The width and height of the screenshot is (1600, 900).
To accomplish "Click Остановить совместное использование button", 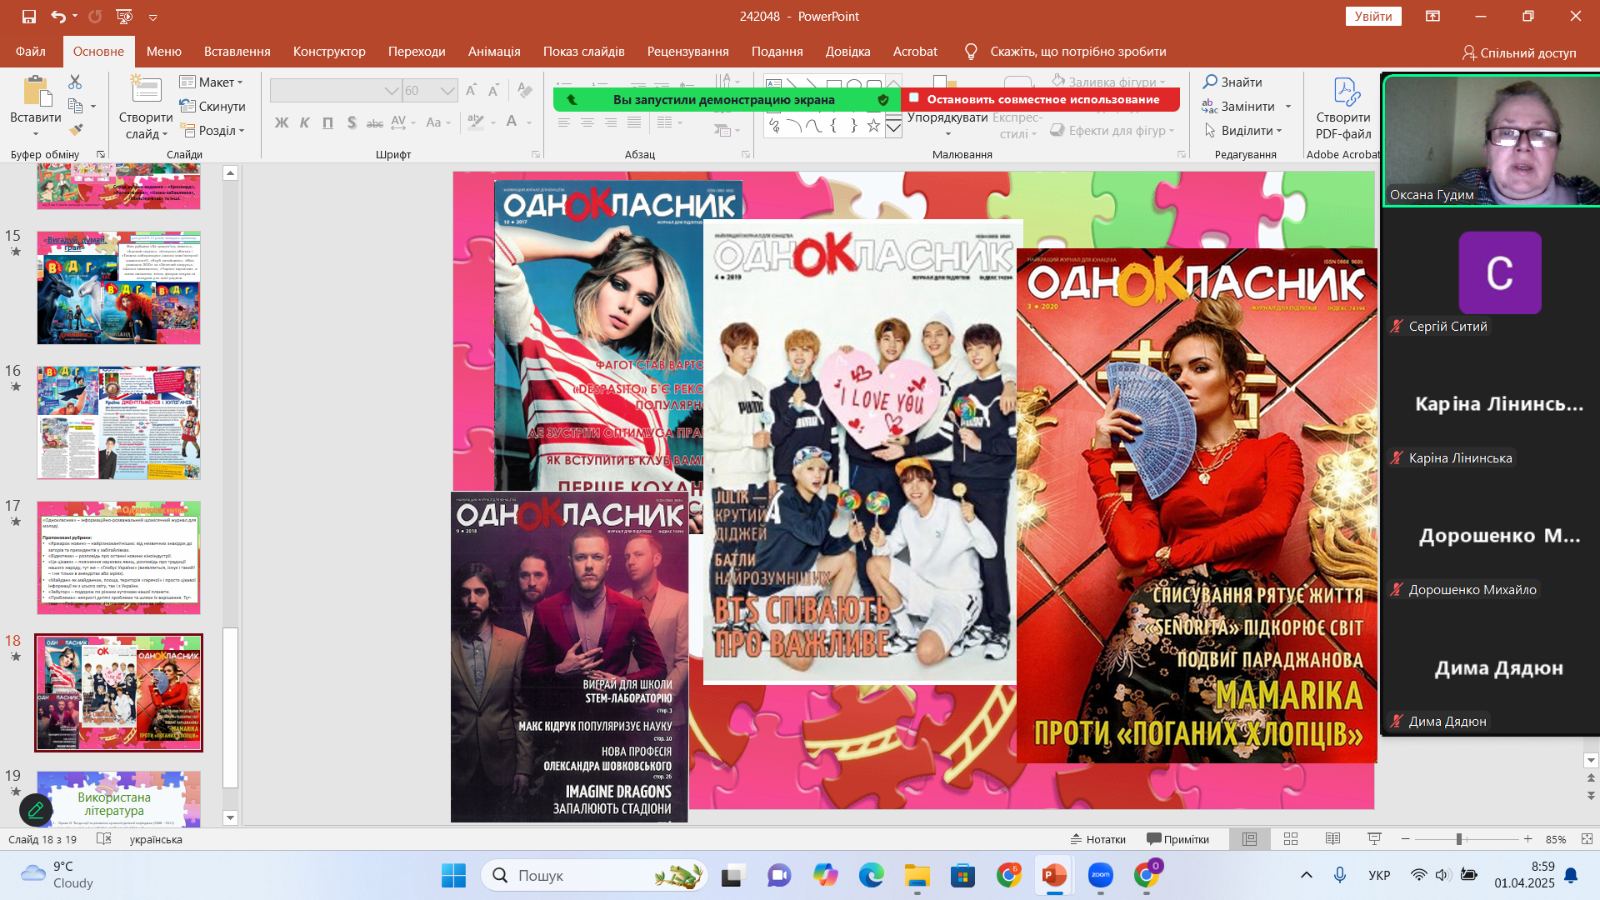I will pos(1041,99).
